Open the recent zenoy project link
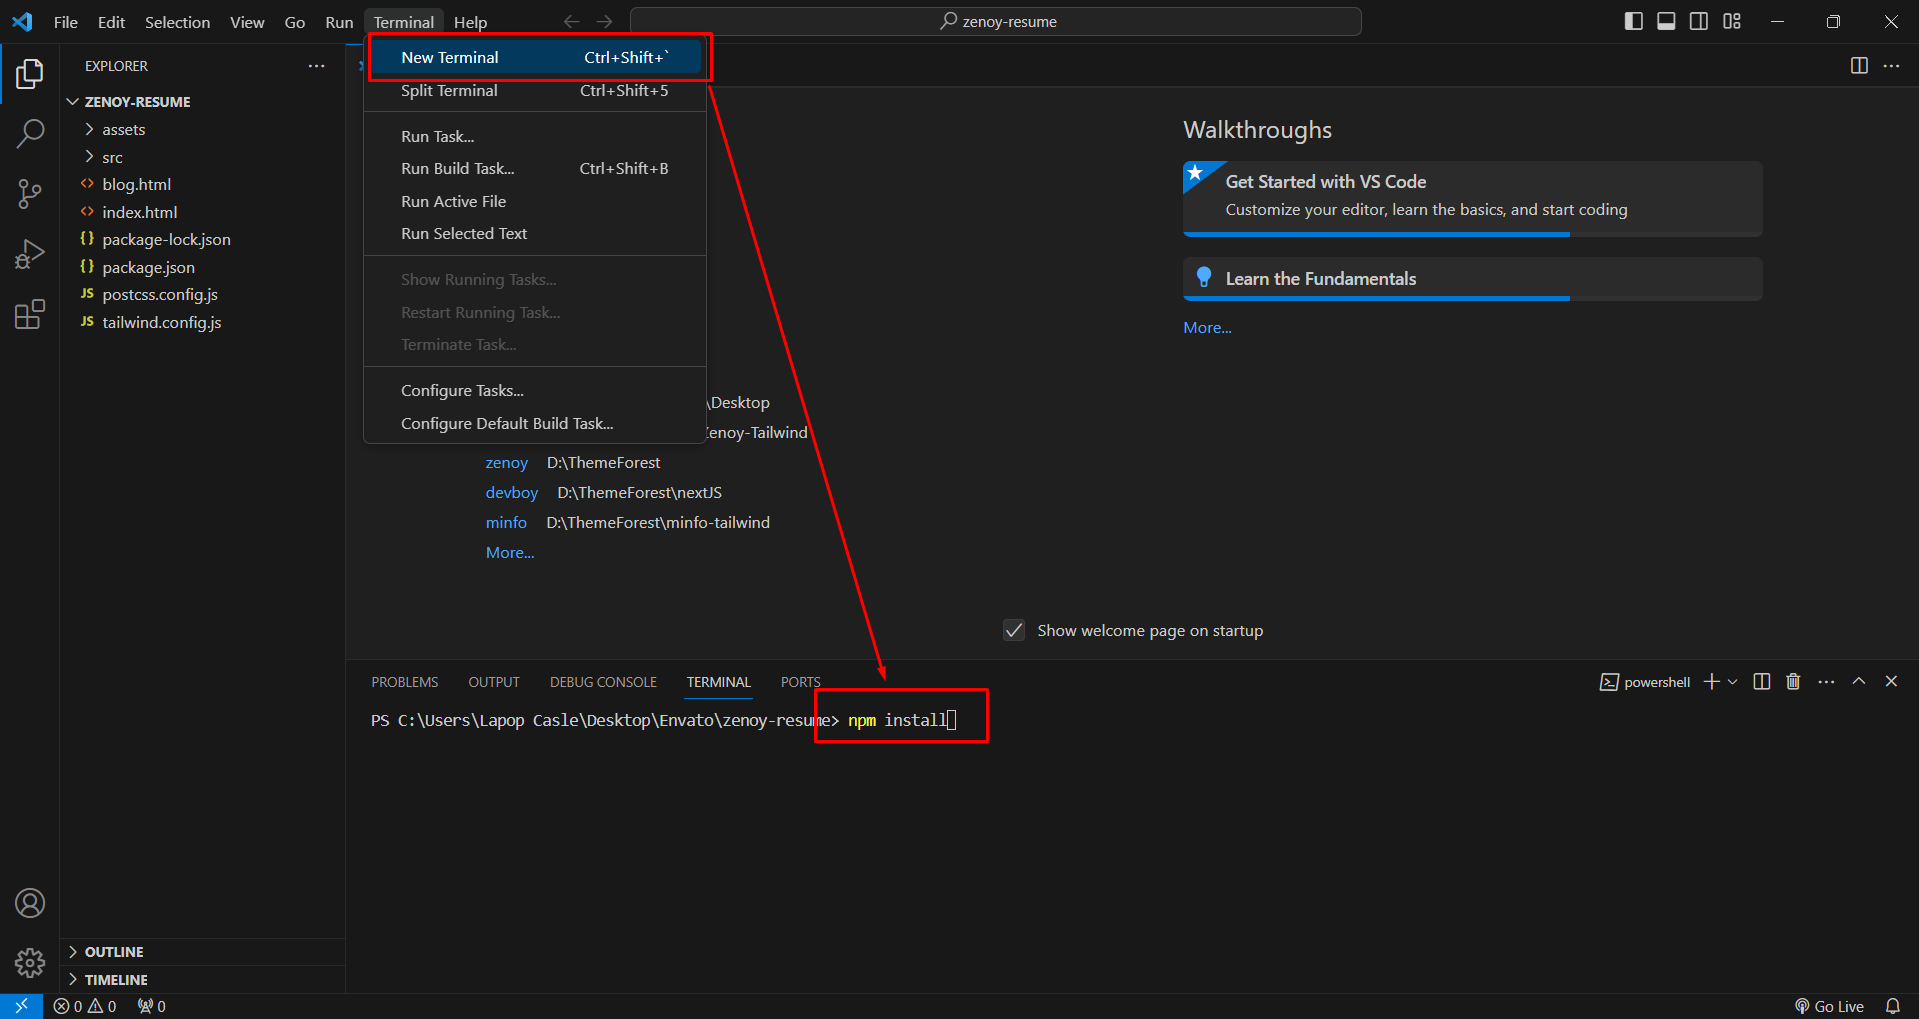The image size is (1919, 1019). point(506,463)
